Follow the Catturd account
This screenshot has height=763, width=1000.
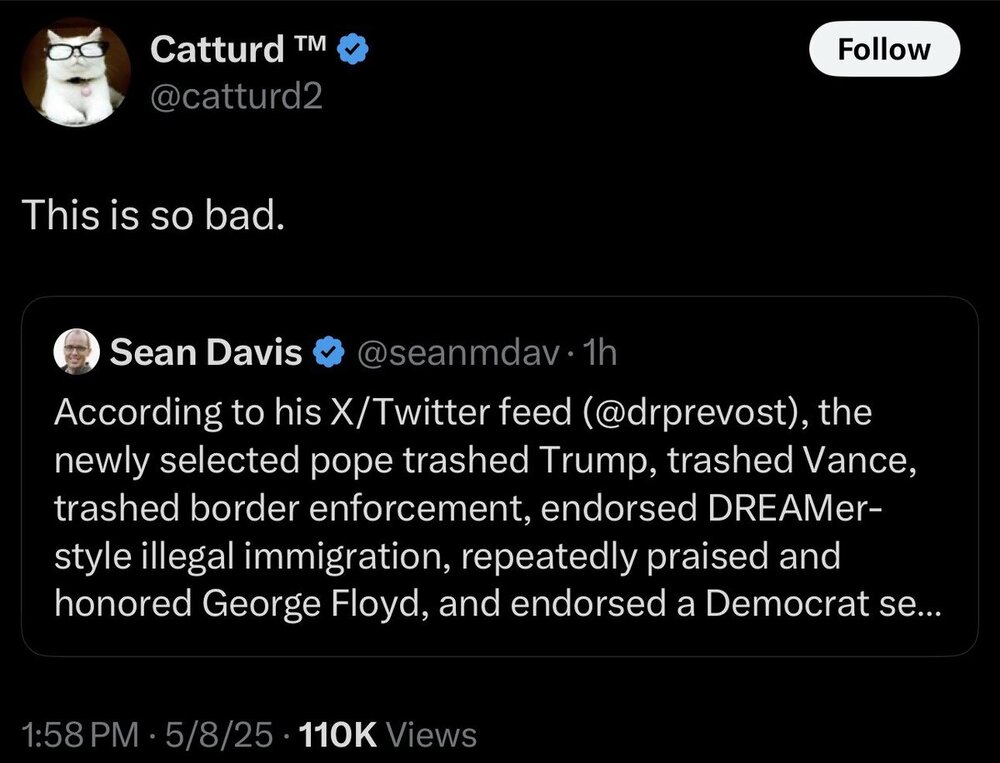point(883,49)
